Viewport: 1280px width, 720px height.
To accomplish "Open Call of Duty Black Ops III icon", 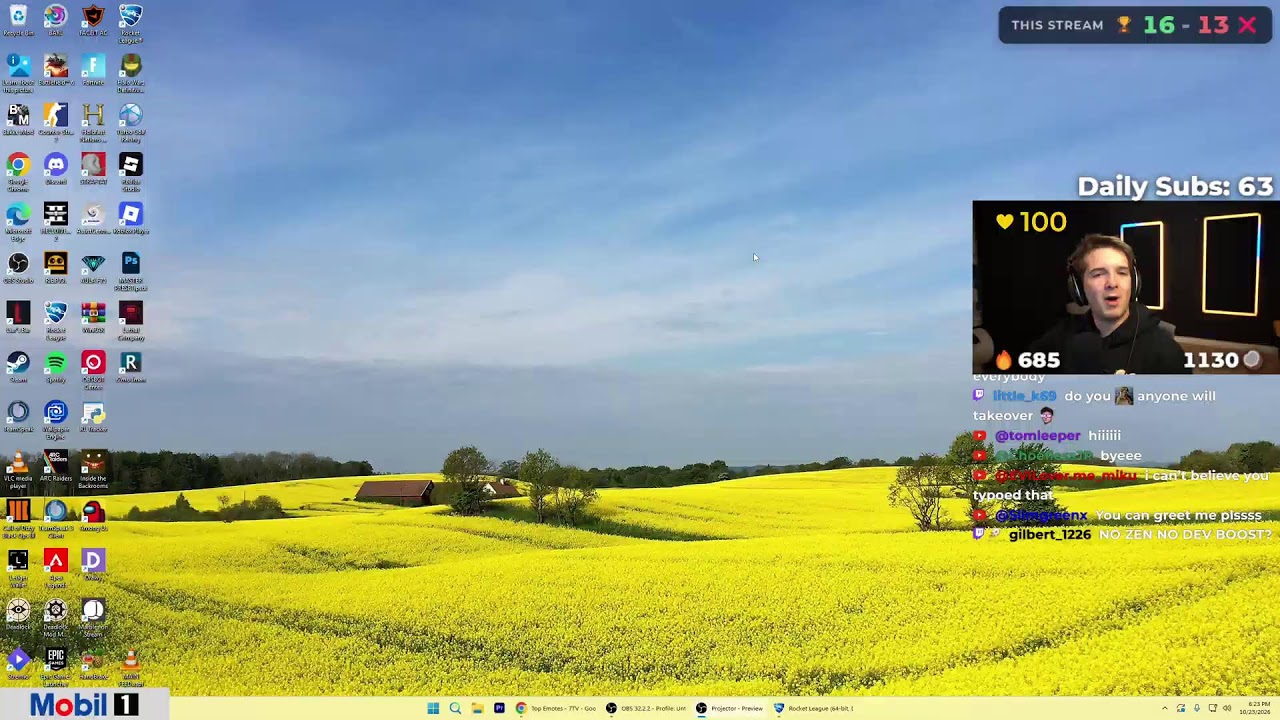I will pos(18,517).
